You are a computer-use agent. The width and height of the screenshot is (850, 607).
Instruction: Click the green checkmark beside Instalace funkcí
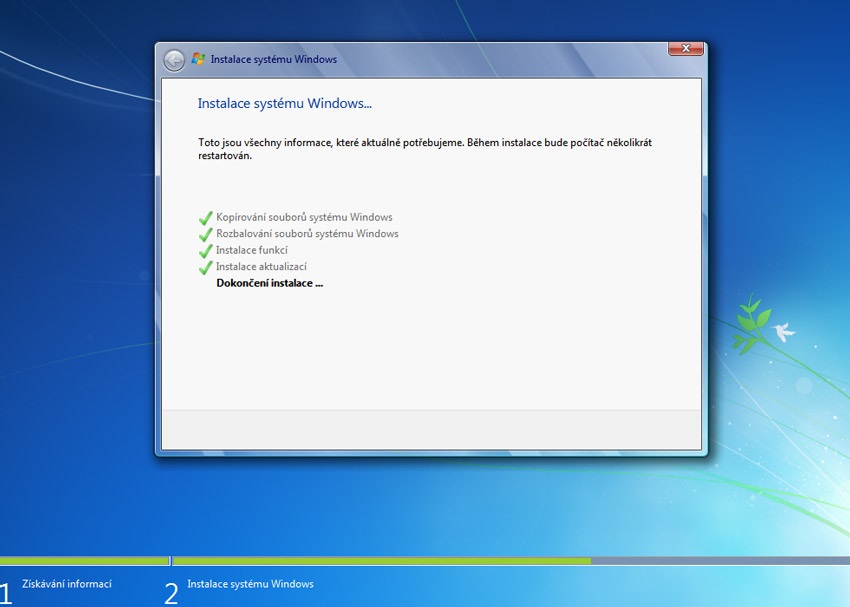tap(205, 251)
